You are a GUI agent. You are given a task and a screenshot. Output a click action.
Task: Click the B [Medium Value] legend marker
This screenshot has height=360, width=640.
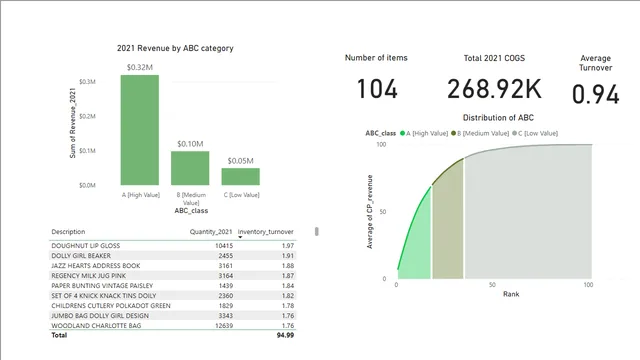[x=453, y=133]
